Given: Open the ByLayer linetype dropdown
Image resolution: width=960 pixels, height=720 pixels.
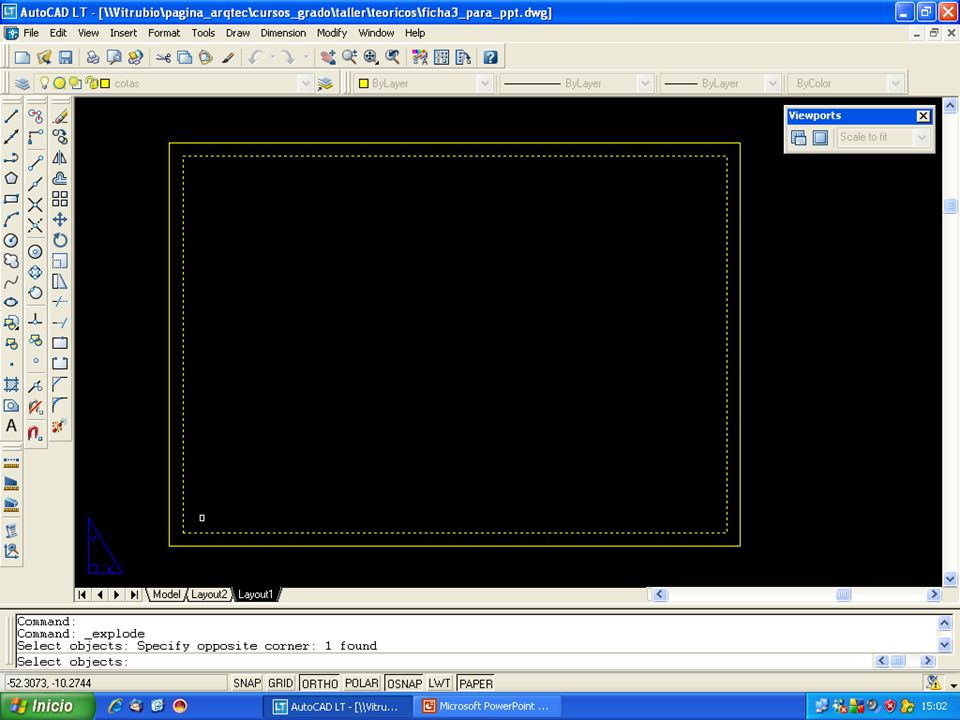Looking at the screenshot, I should (645, 83).
